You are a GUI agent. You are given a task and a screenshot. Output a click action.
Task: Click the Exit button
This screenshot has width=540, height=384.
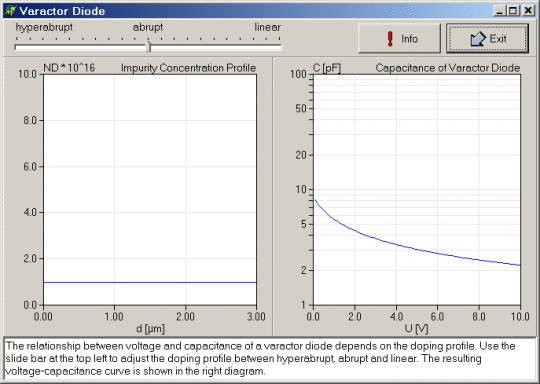click(x=487, y=38)
